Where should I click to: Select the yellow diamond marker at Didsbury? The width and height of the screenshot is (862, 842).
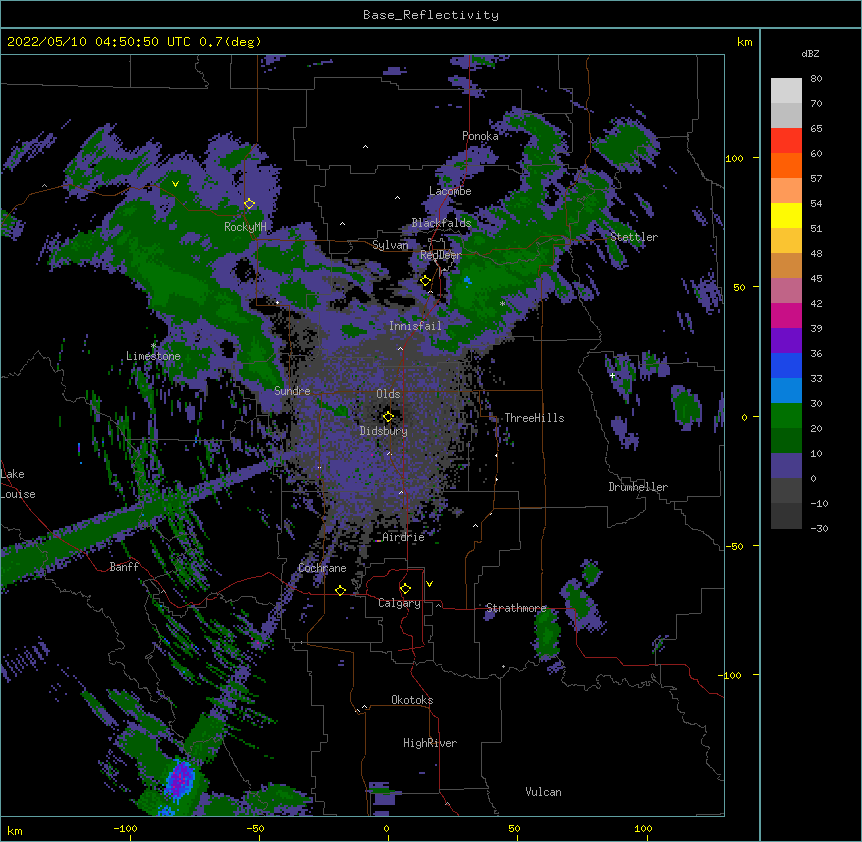pyautogui.click(x=389, y=416)
